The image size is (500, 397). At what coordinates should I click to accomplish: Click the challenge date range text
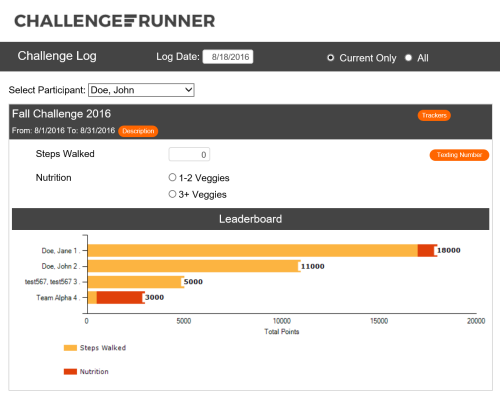[x=63, y=131]
